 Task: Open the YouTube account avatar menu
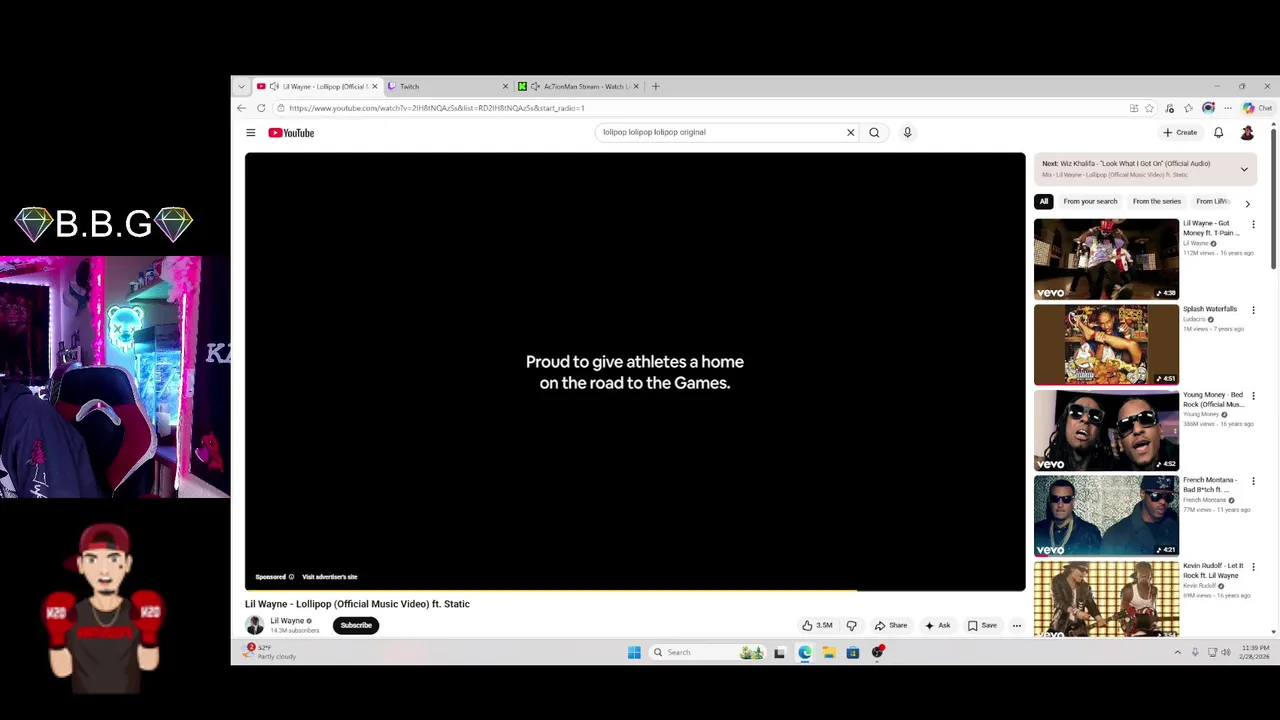point(1247,132)
